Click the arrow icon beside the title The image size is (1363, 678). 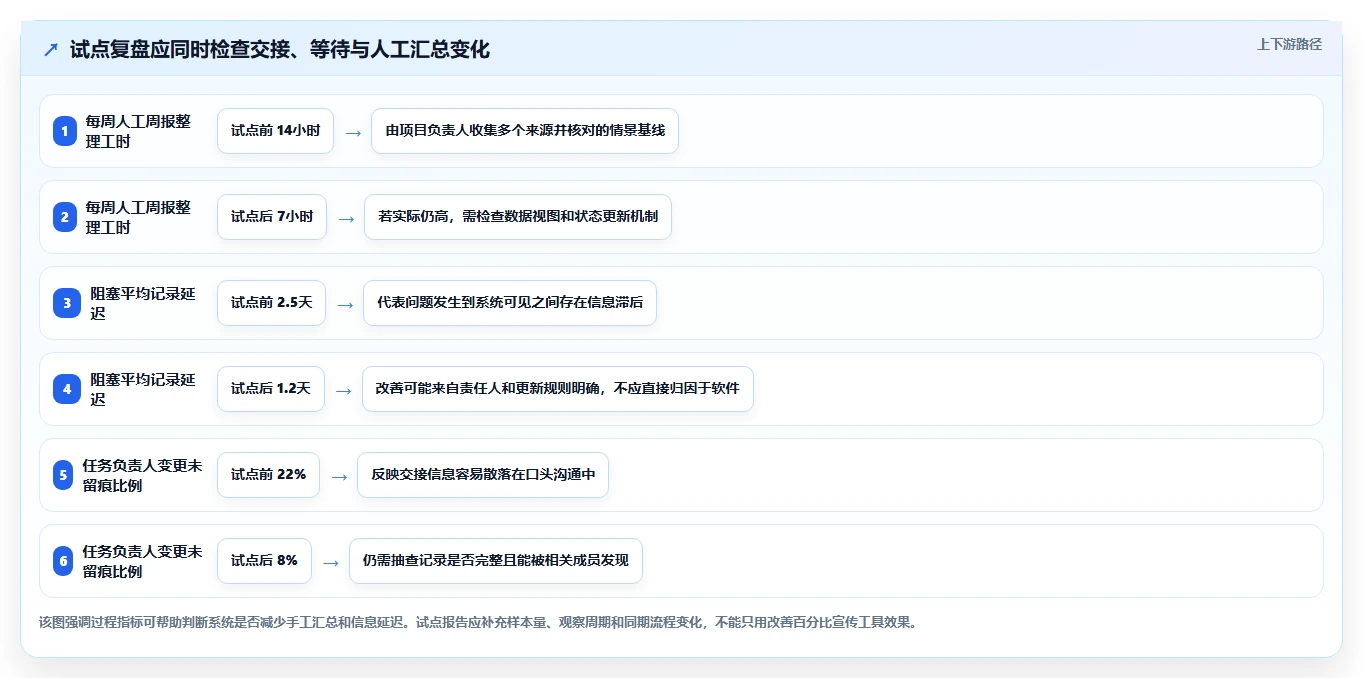click(x=51, y=49)
